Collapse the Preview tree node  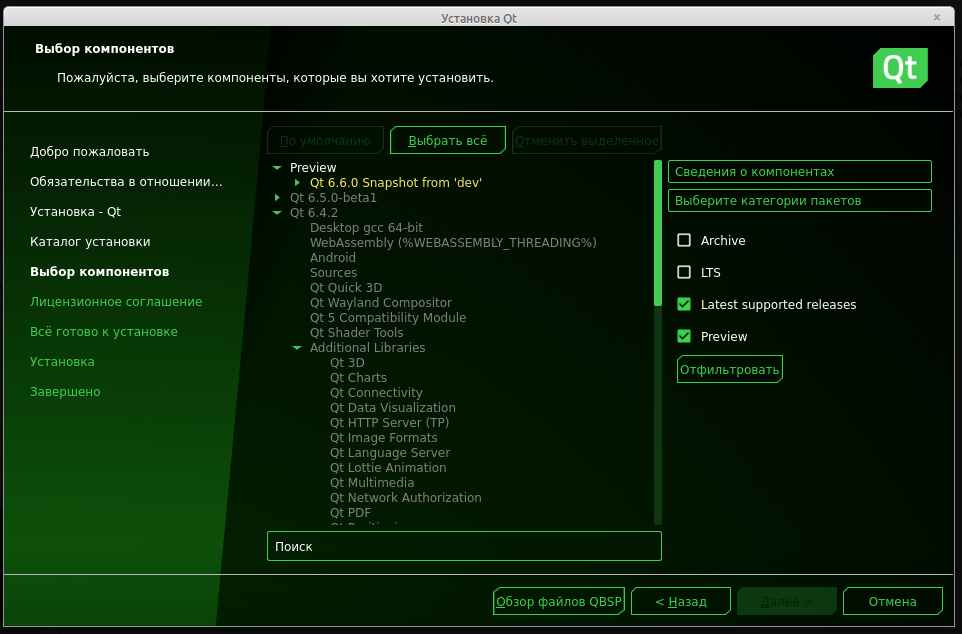[277, 168]
